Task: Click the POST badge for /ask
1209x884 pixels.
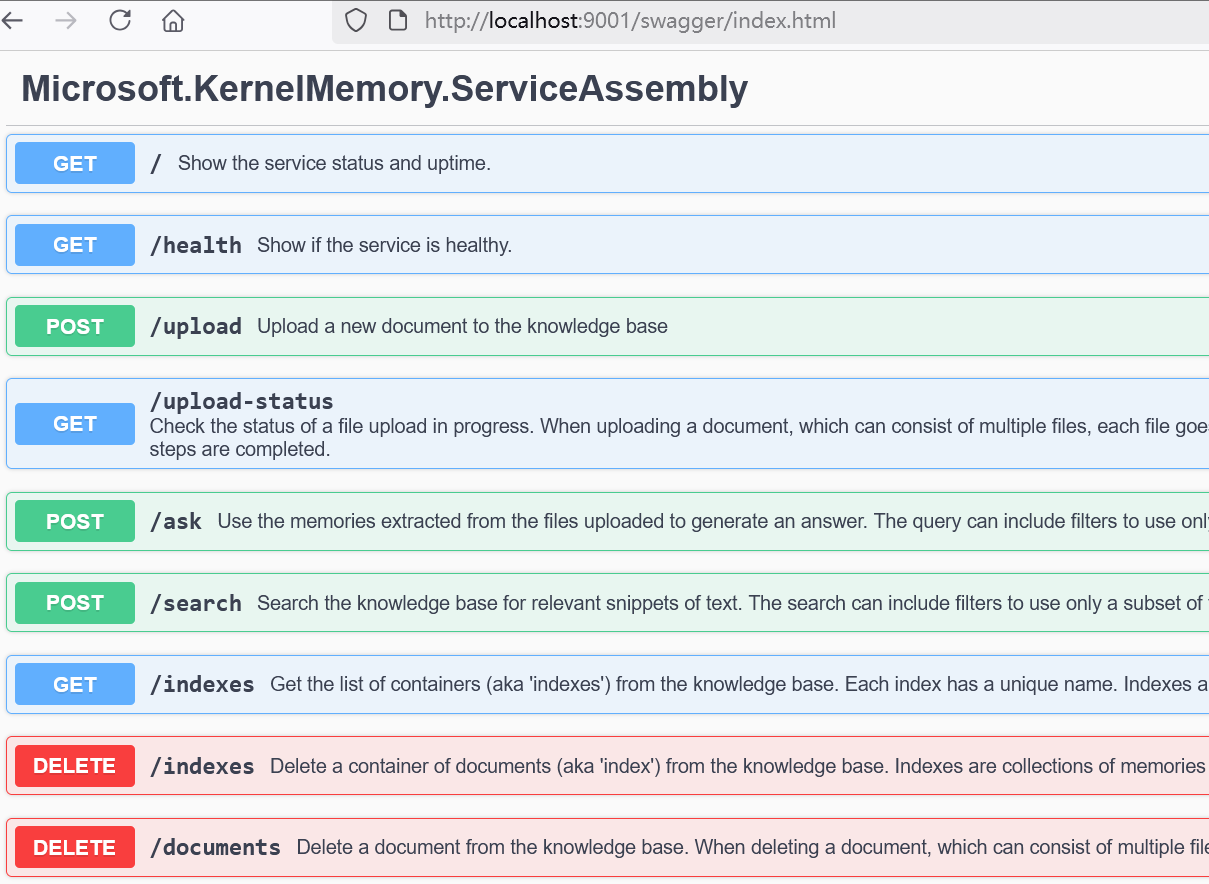Action: [x=75, y=521]
